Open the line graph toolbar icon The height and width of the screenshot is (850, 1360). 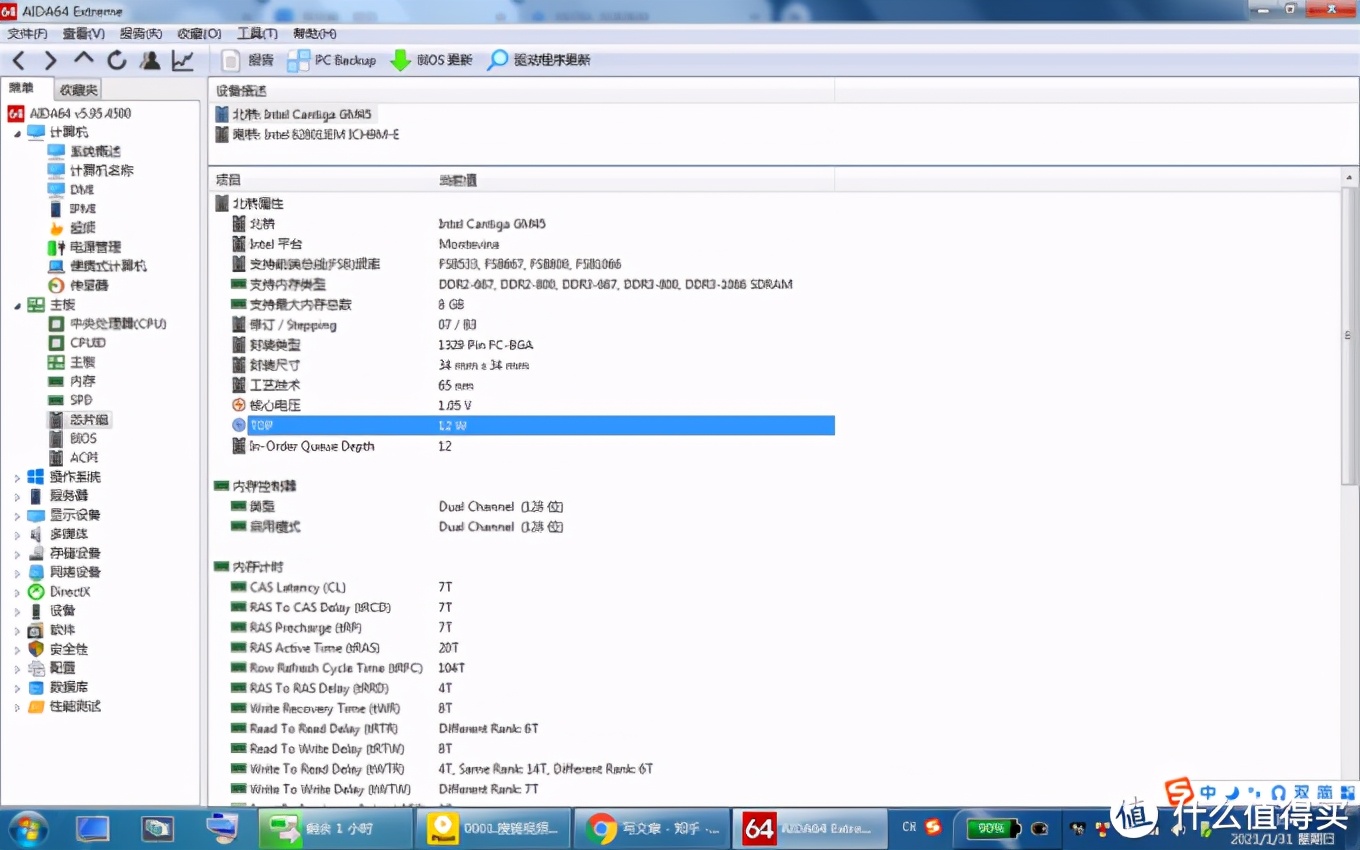[183, 61]
